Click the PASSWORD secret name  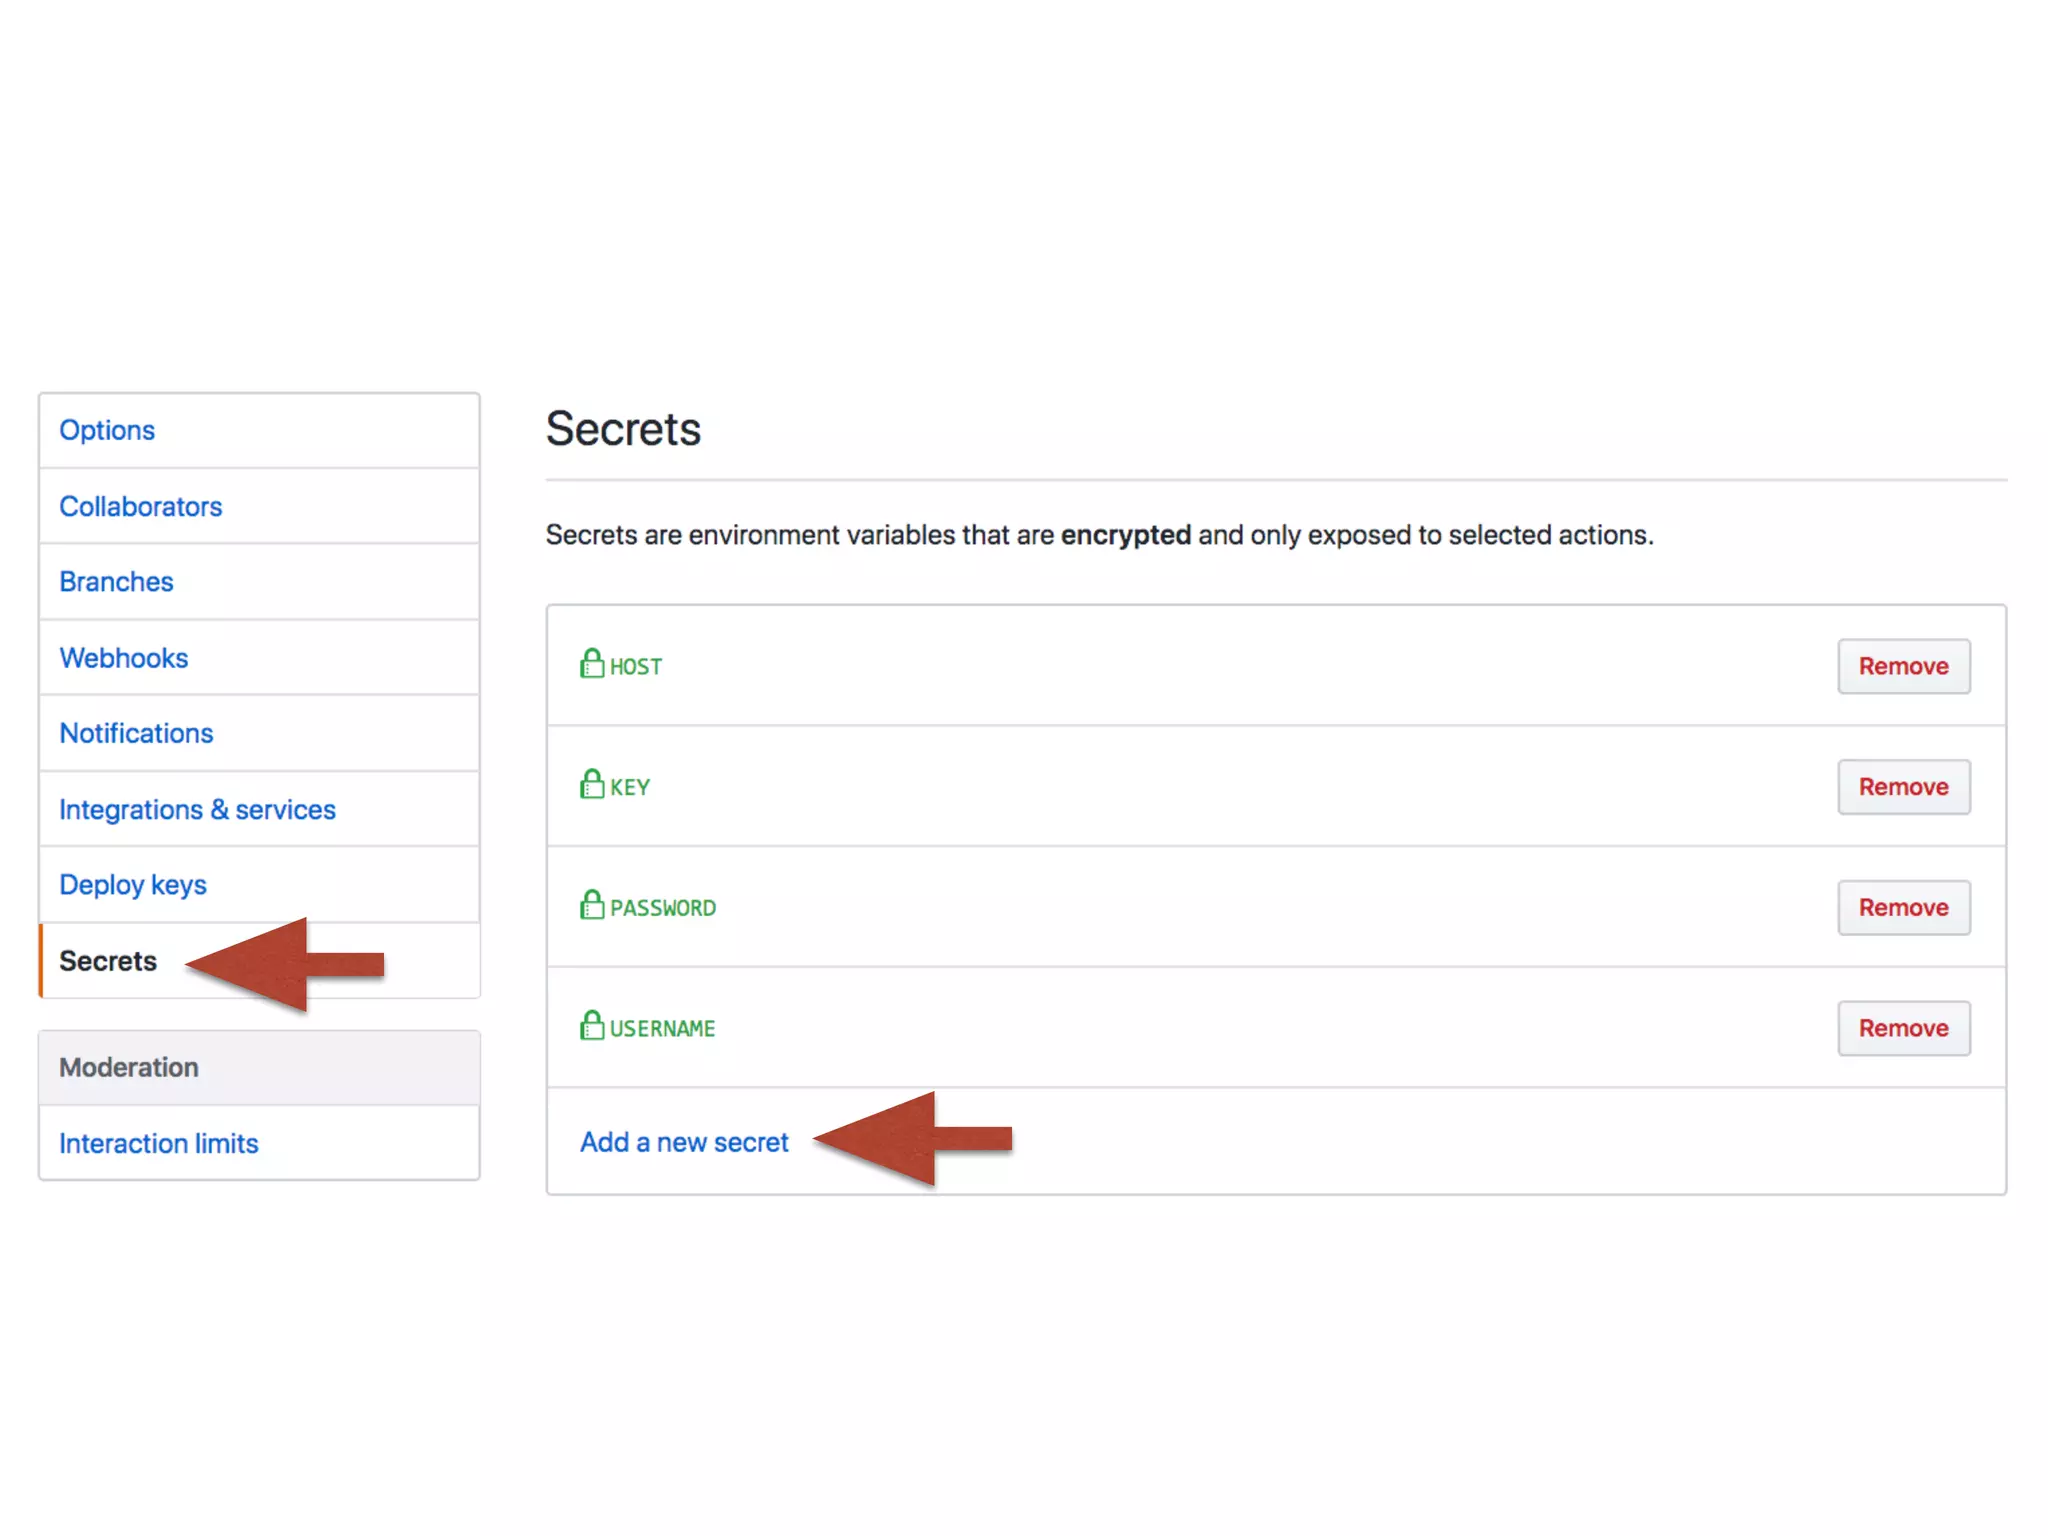coord(663,908)
